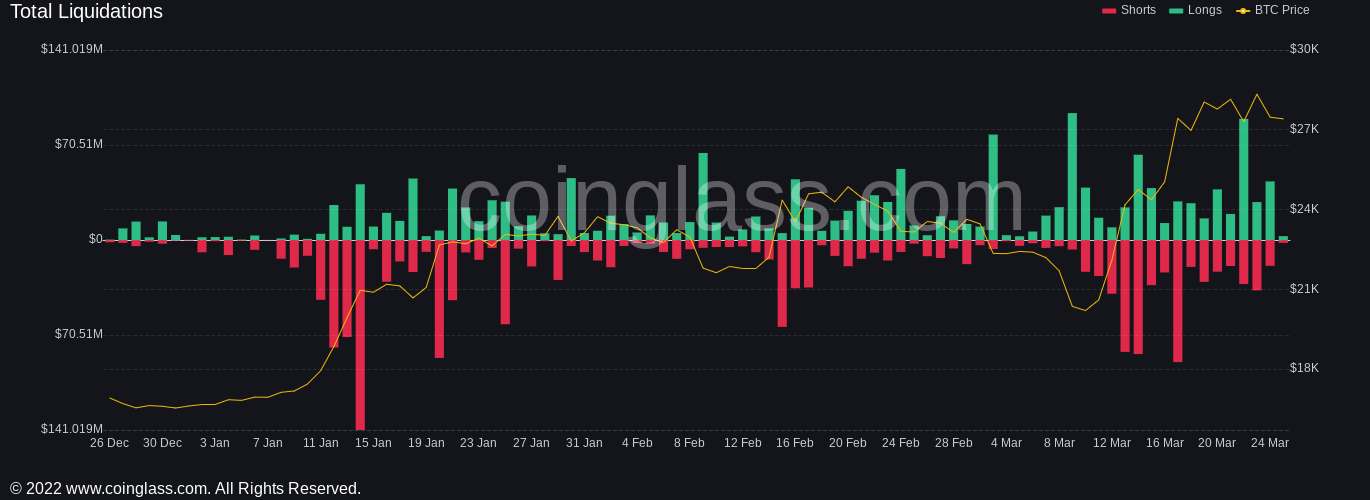Image resolution: width=1370 pixels, height=500 pixels.
Task: Click the red Shorts legend color marker
Action: point(1108,10)
